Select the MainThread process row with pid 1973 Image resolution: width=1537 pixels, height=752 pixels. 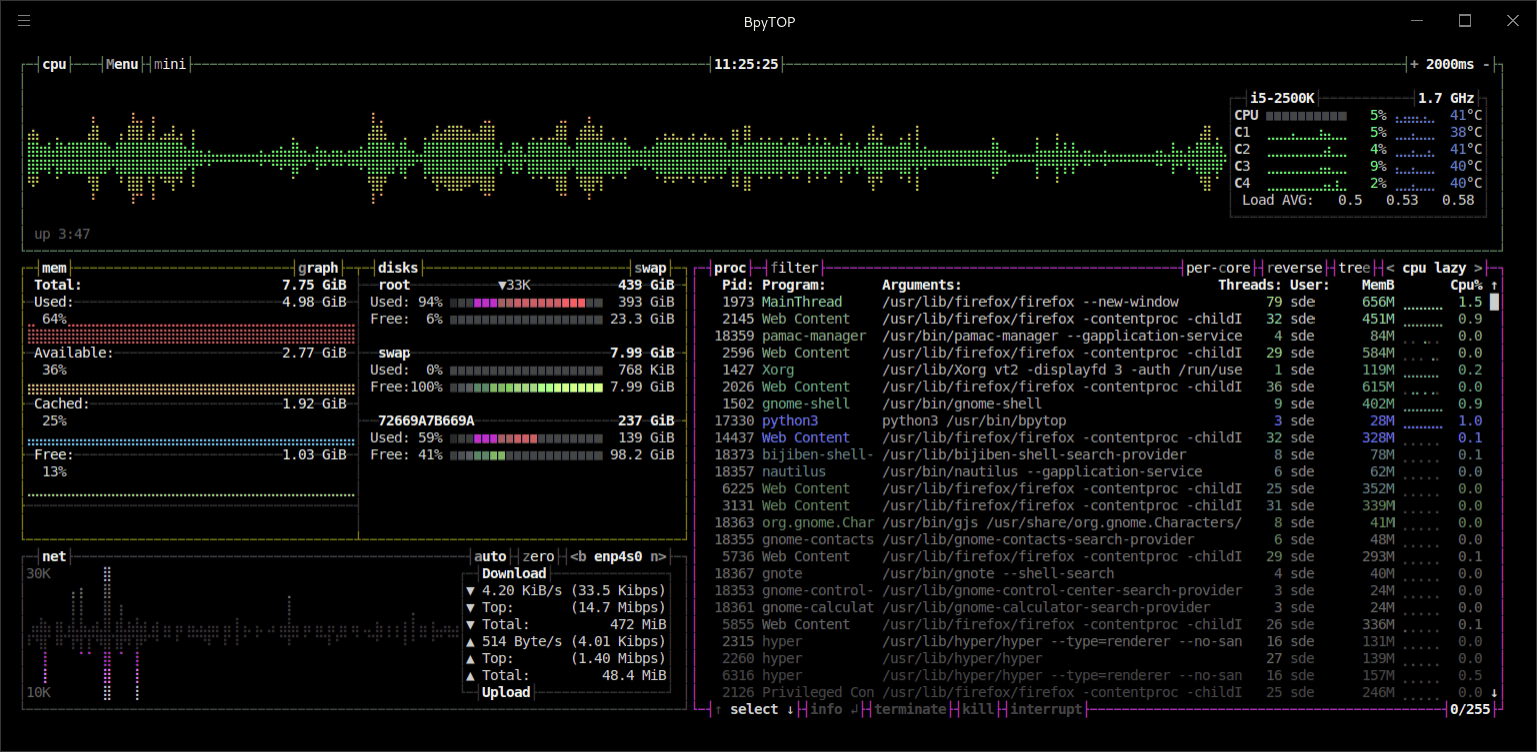click(x=1098, y=302)
